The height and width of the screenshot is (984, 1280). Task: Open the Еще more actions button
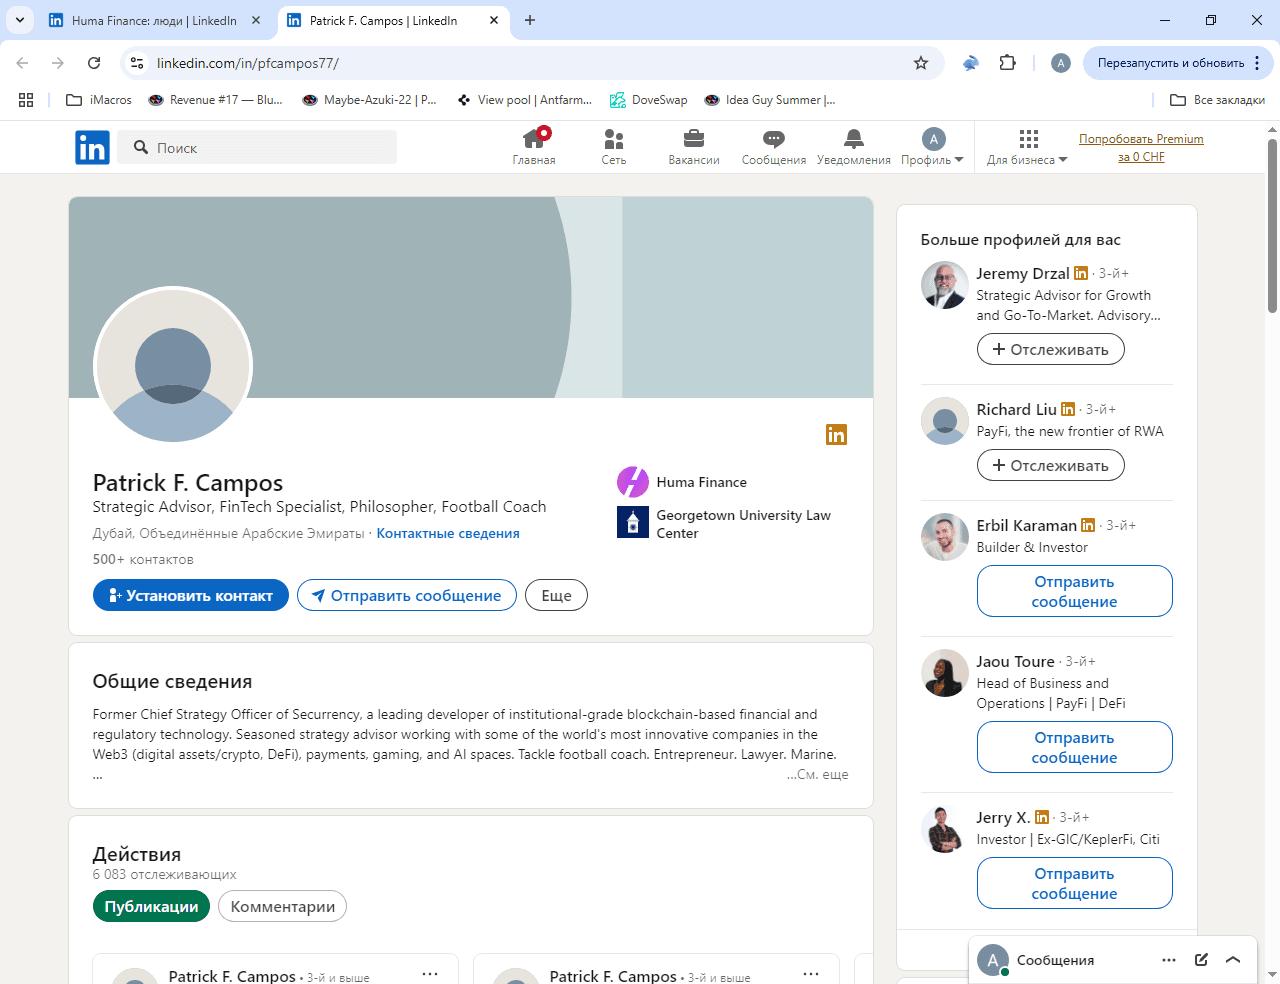[x=556, y=595]
